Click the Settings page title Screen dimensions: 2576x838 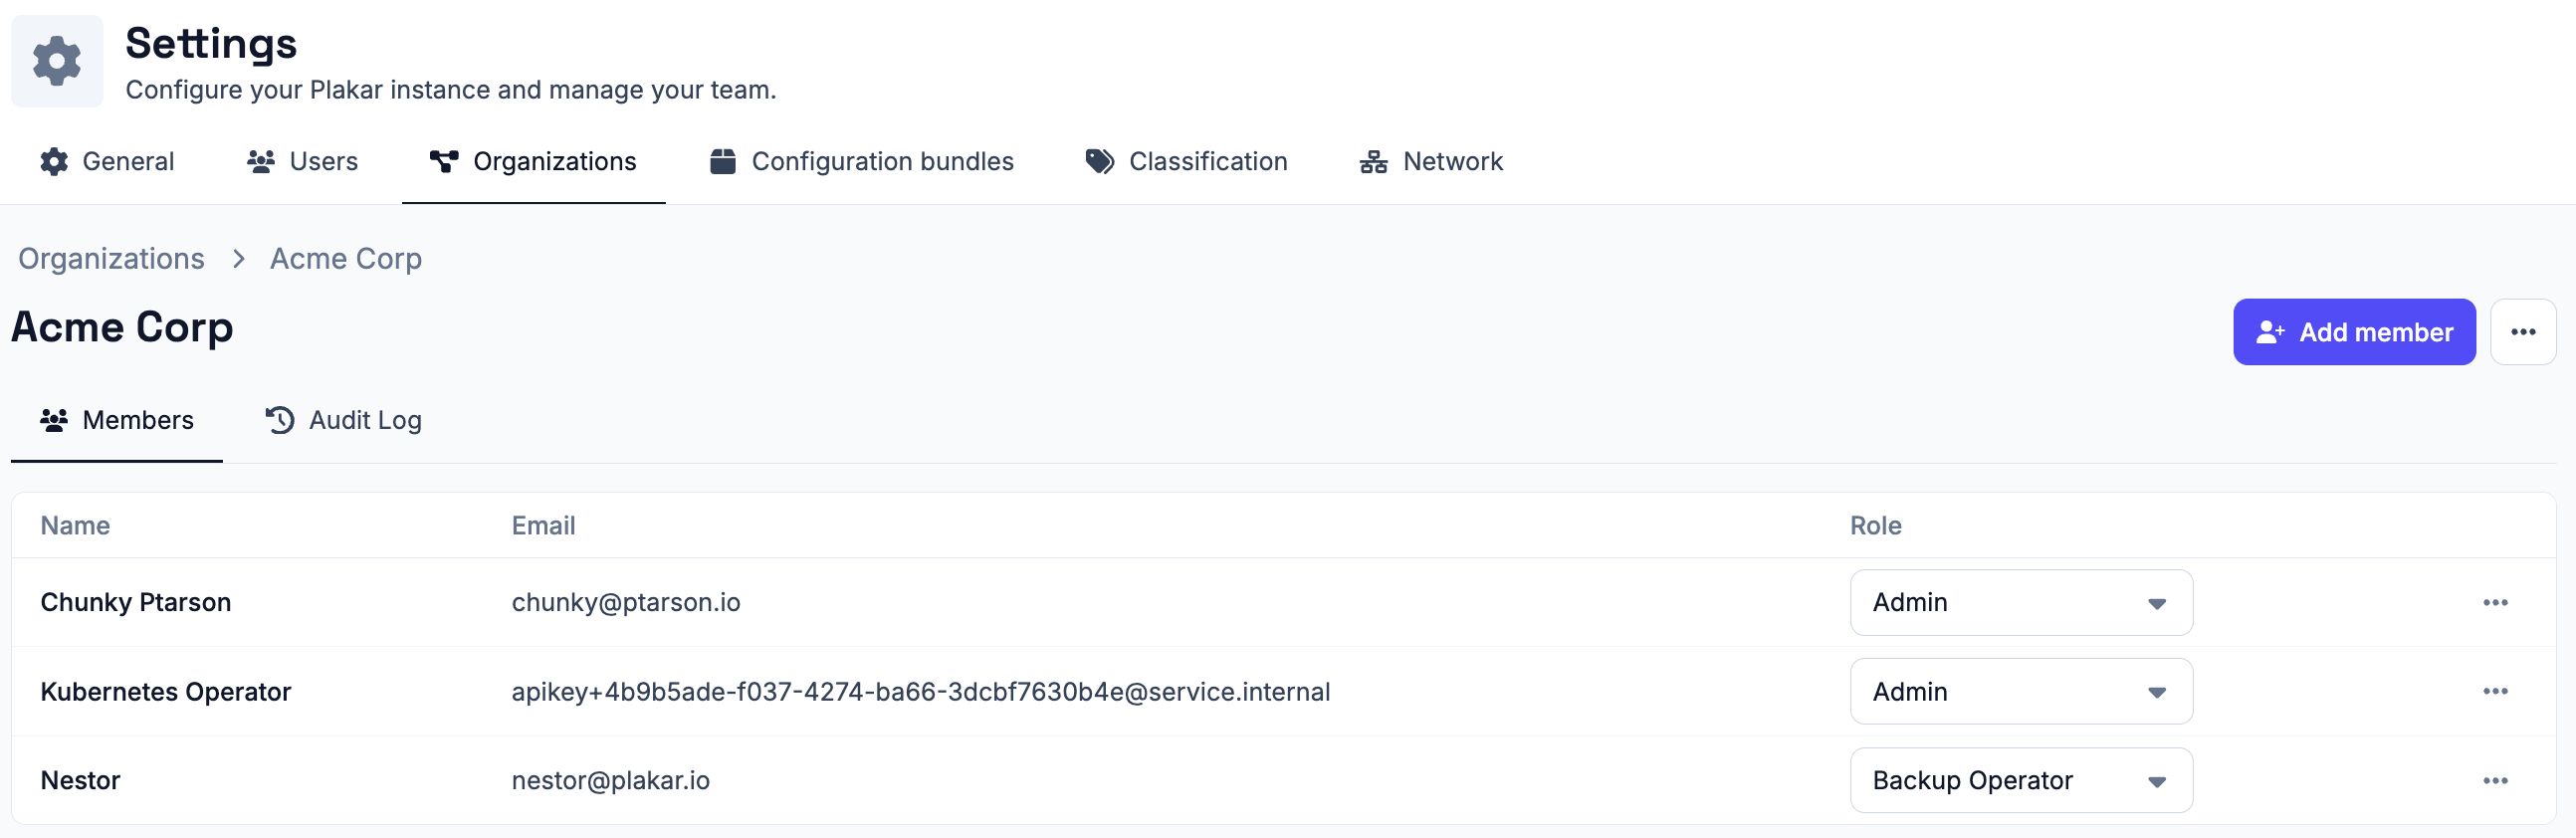(211, 44)
